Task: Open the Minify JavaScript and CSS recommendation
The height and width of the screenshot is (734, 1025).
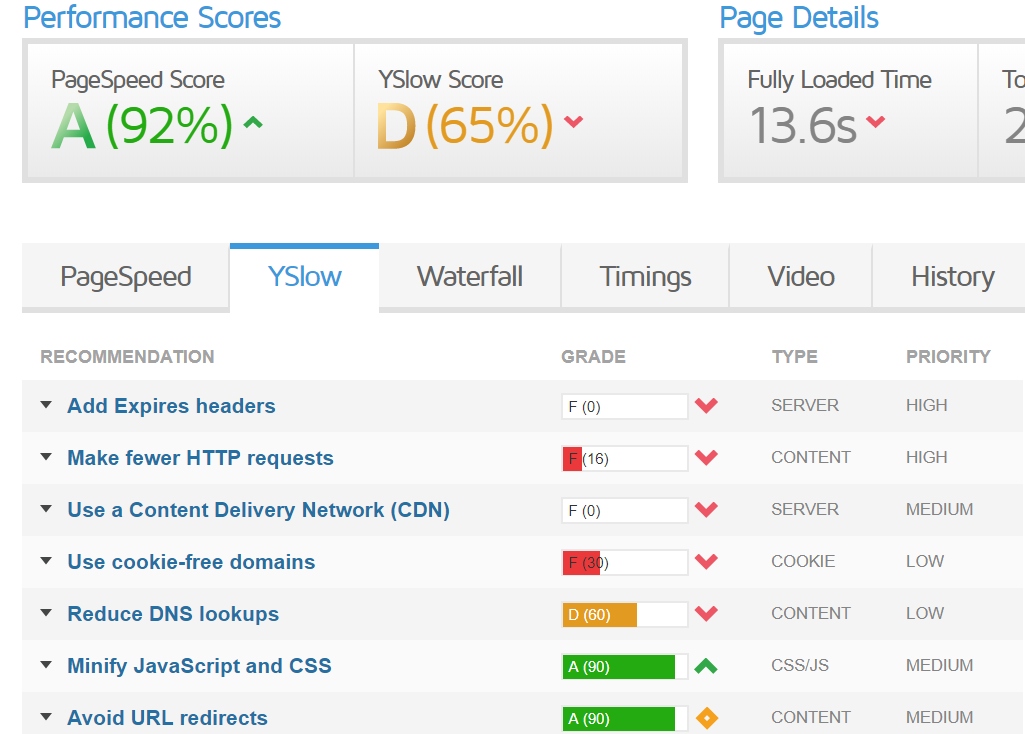Action: 199,666
